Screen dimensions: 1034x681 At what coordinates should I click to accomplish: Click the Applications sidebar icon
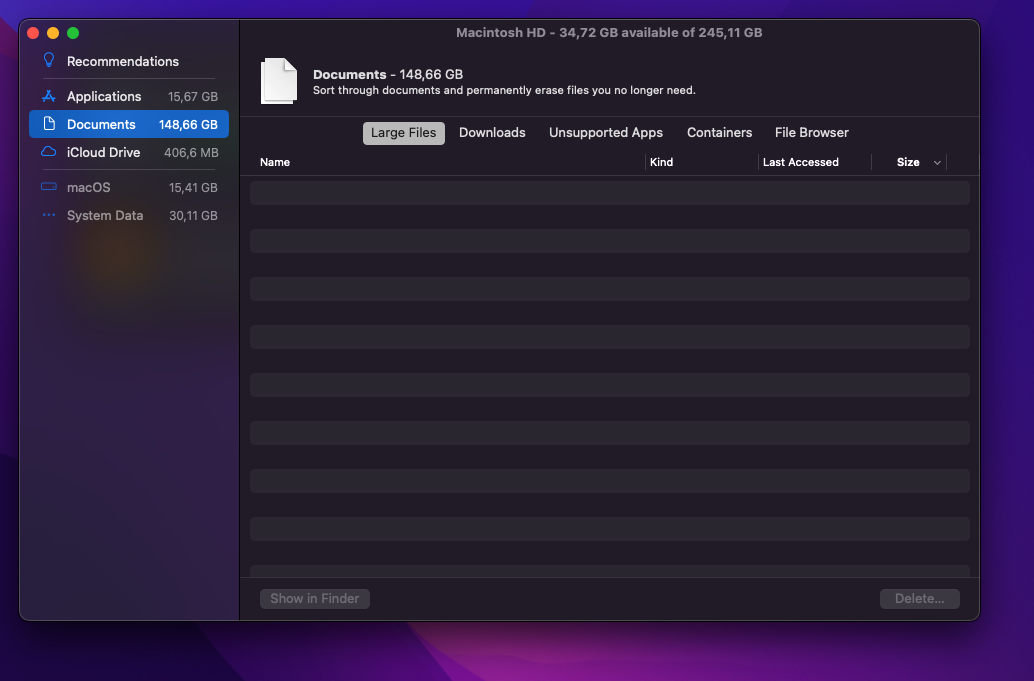tap(49, 96)
